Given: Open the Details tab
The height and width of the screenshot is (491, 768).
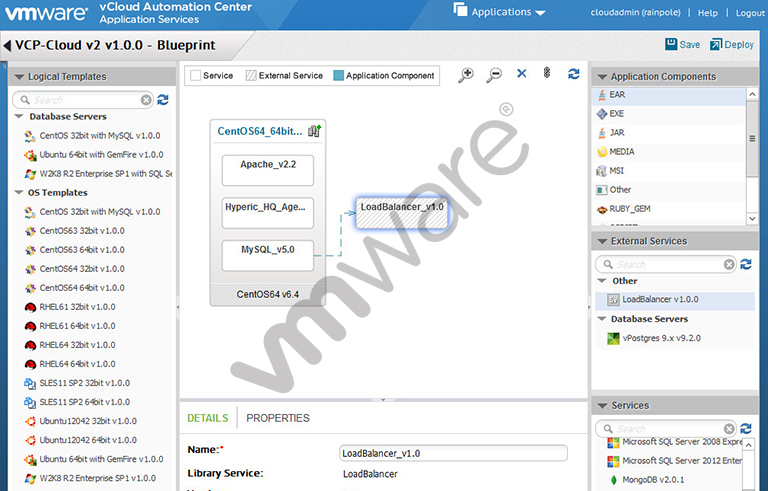Looking at the screenshot, I should 207,418.
